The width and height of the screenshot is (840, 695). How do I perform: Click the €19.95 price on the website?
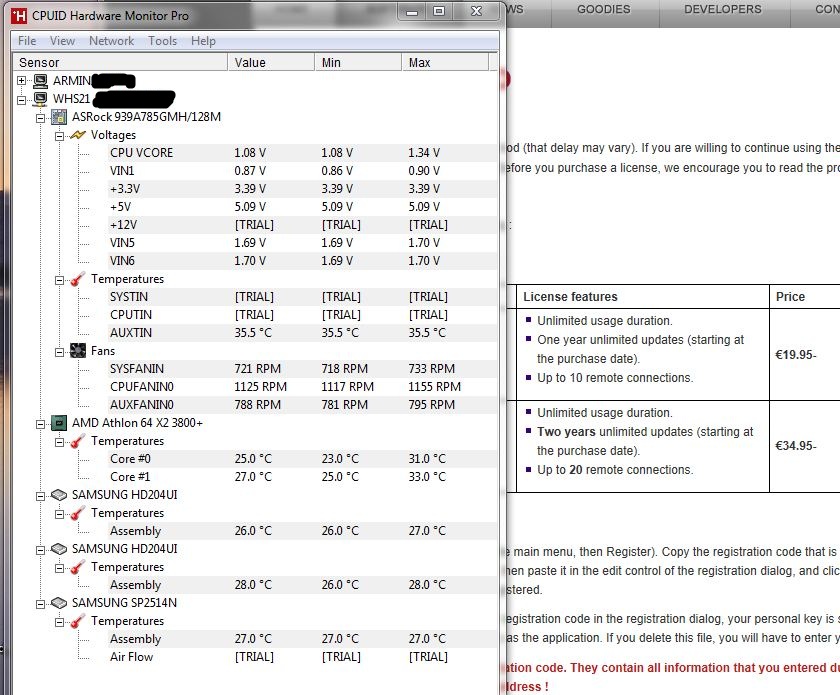[x=796, y=355]
